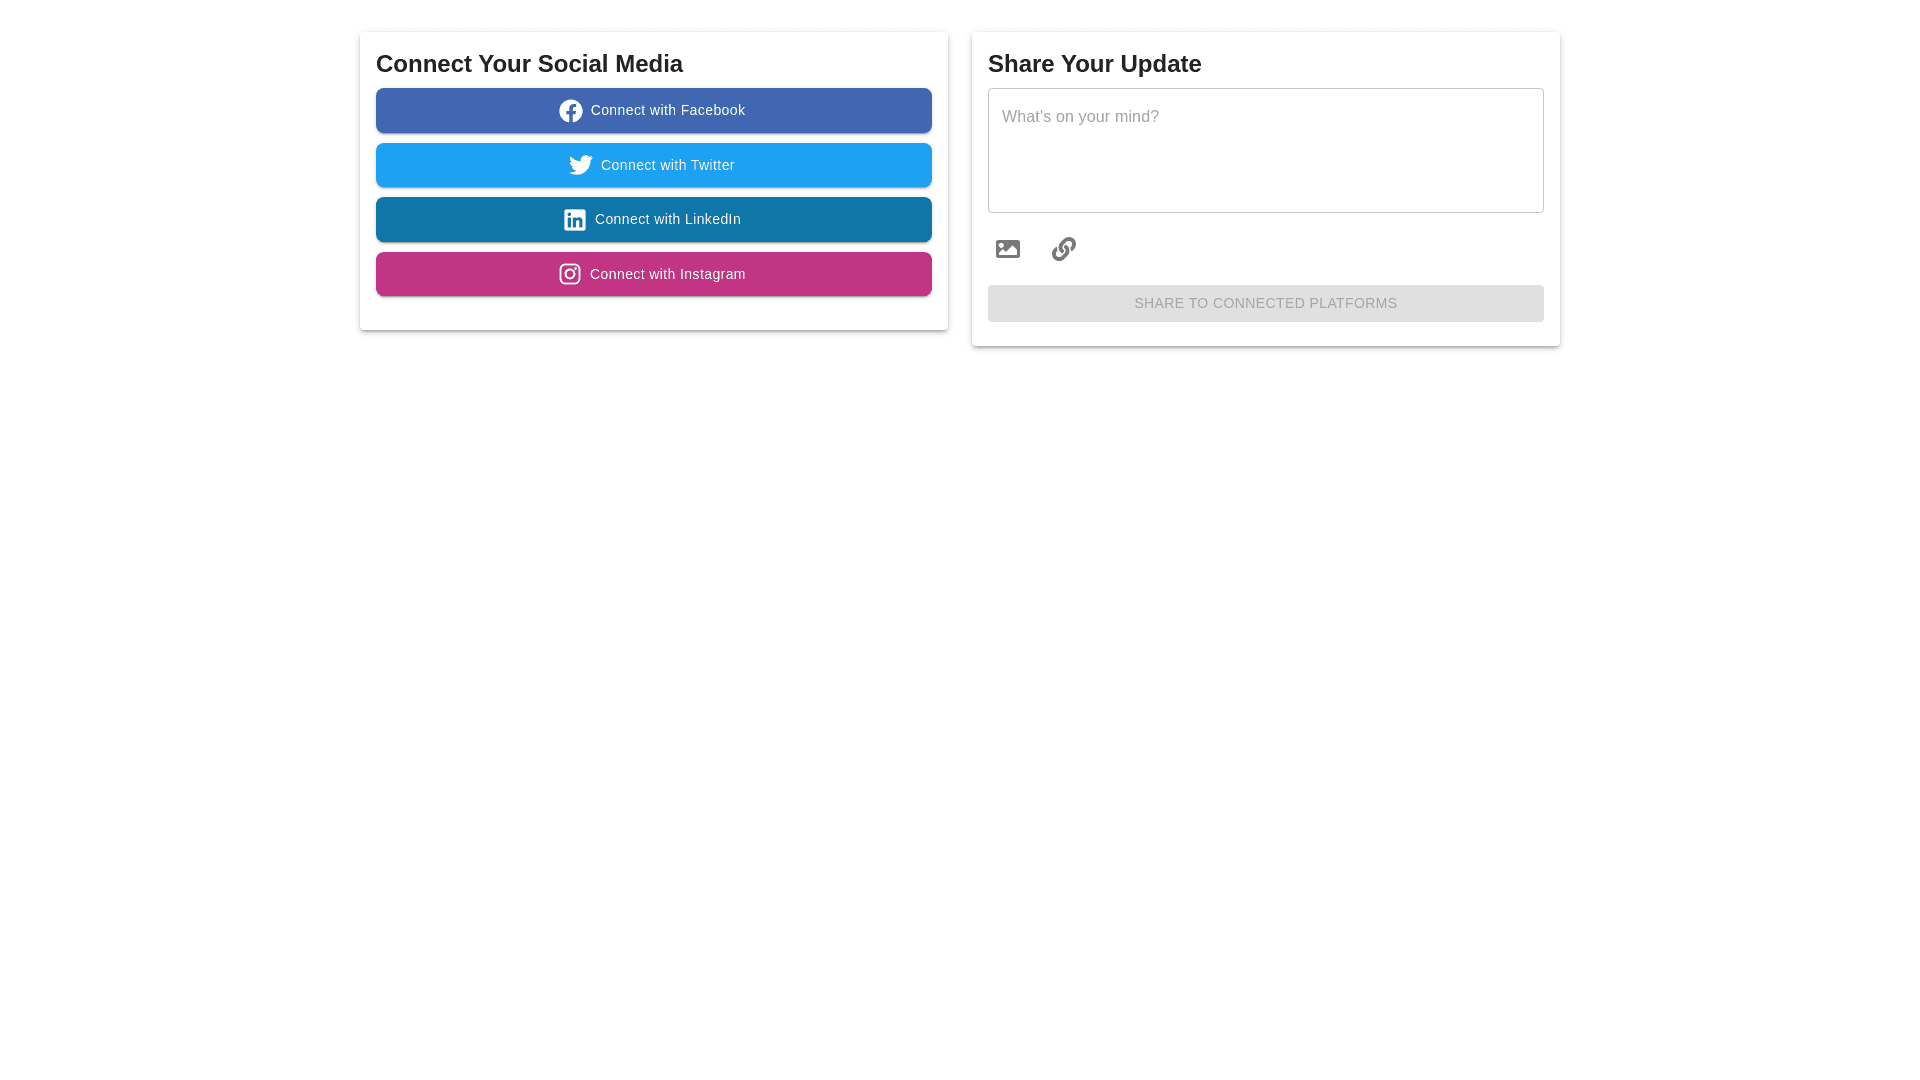This screenshot has height=1080, width=1920.
Task: Click the Facebook icon on the Facebook button
Action: pos(571,110)
